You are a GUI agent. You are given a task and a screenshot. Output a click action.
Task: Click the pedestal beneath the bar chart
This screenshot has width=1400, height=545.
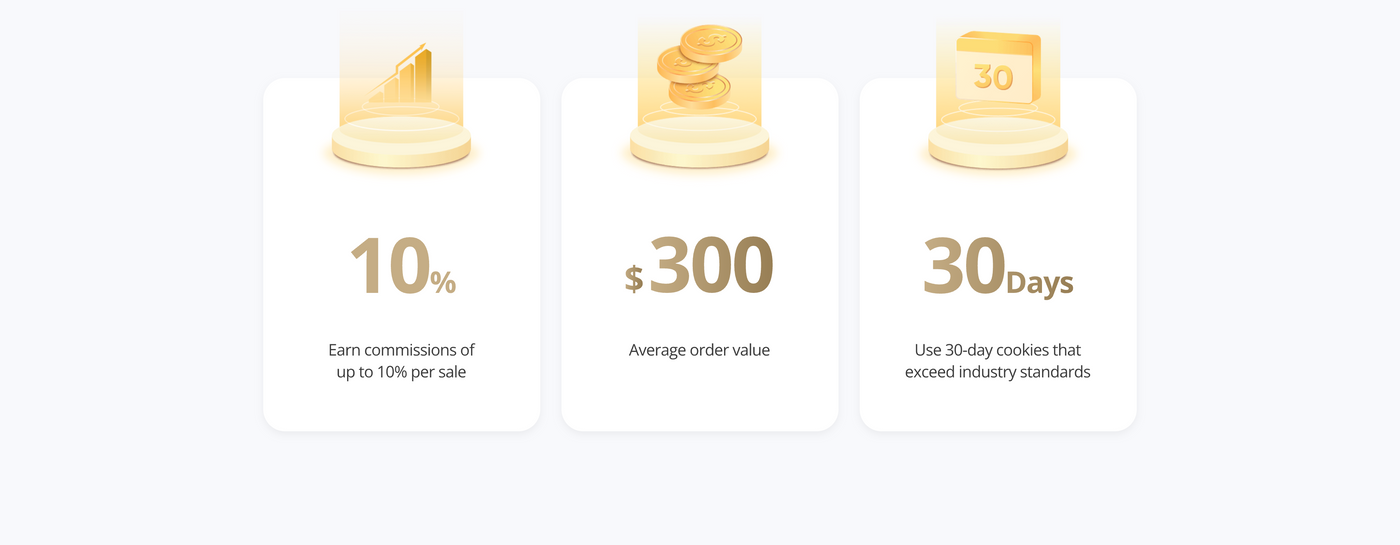[x=401, y=146]
